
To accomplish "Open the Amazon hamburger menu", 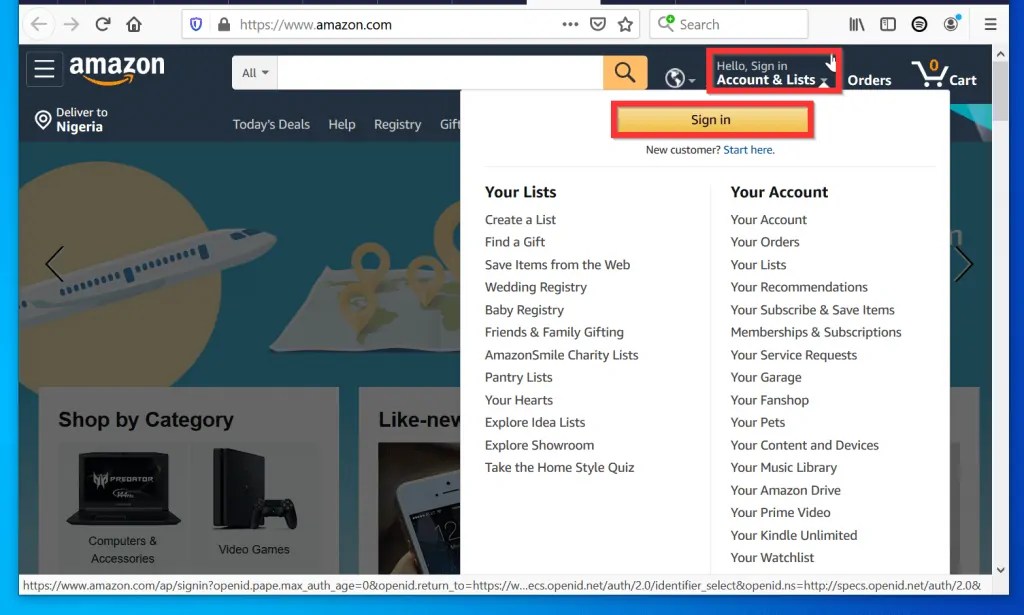I will pyautogui.click(x=44, y=69).
